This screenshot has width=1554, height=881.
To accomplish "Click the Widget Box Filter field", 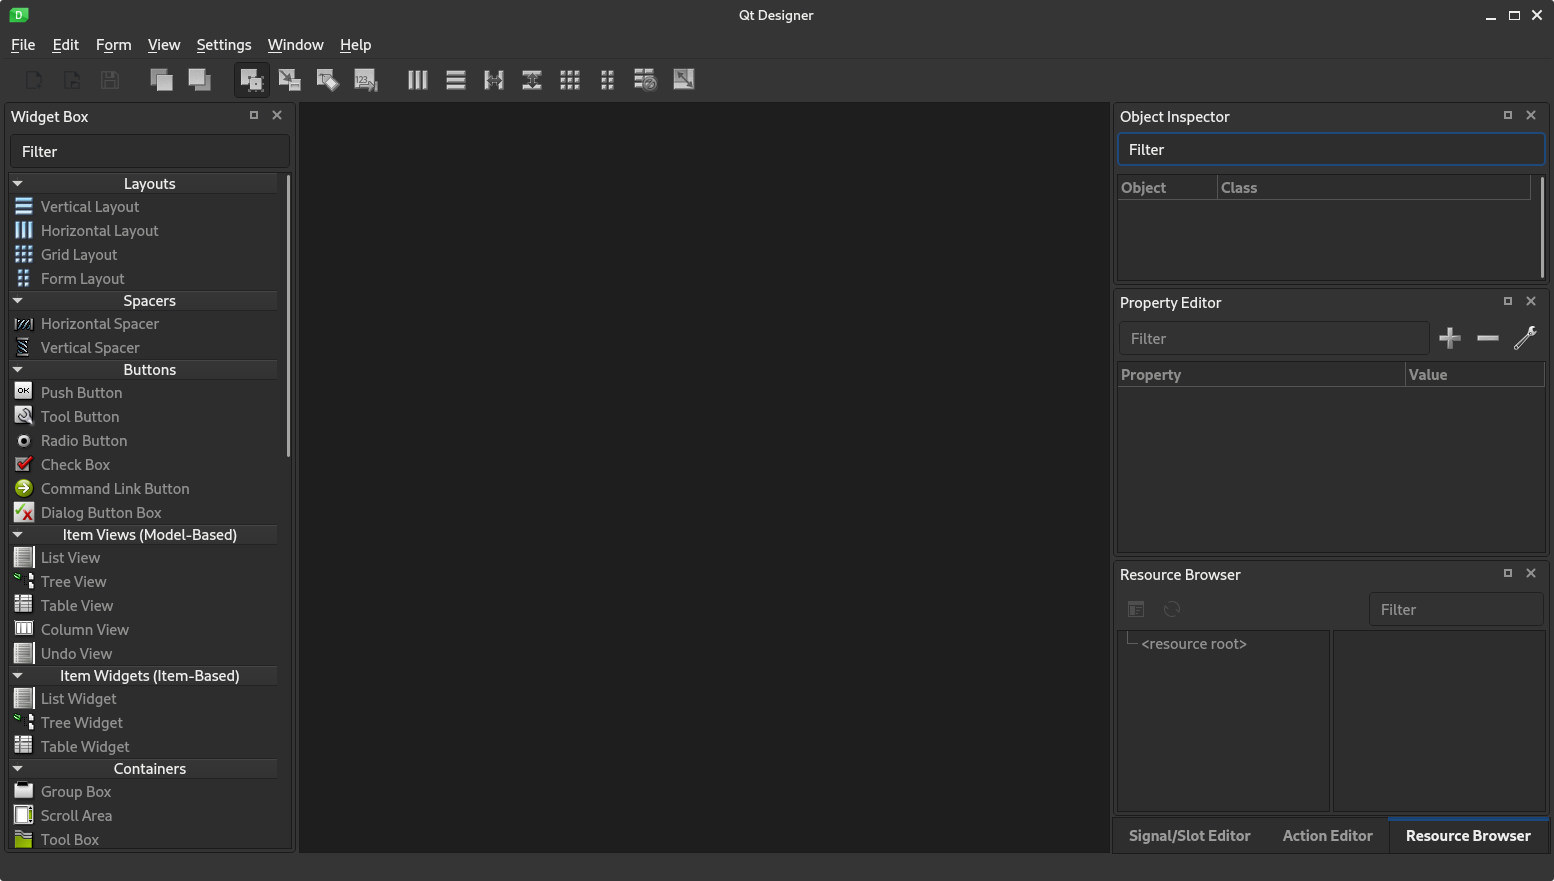I will pos(150,152).
